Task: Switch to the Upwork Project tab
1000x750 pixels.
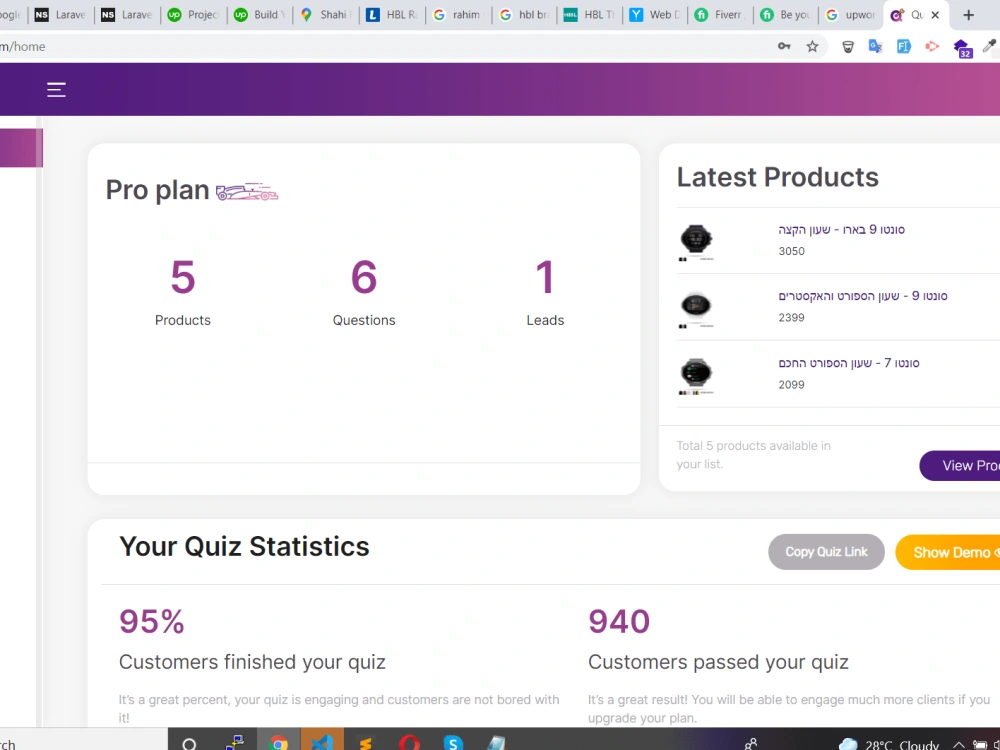Action: coord(193,15)
